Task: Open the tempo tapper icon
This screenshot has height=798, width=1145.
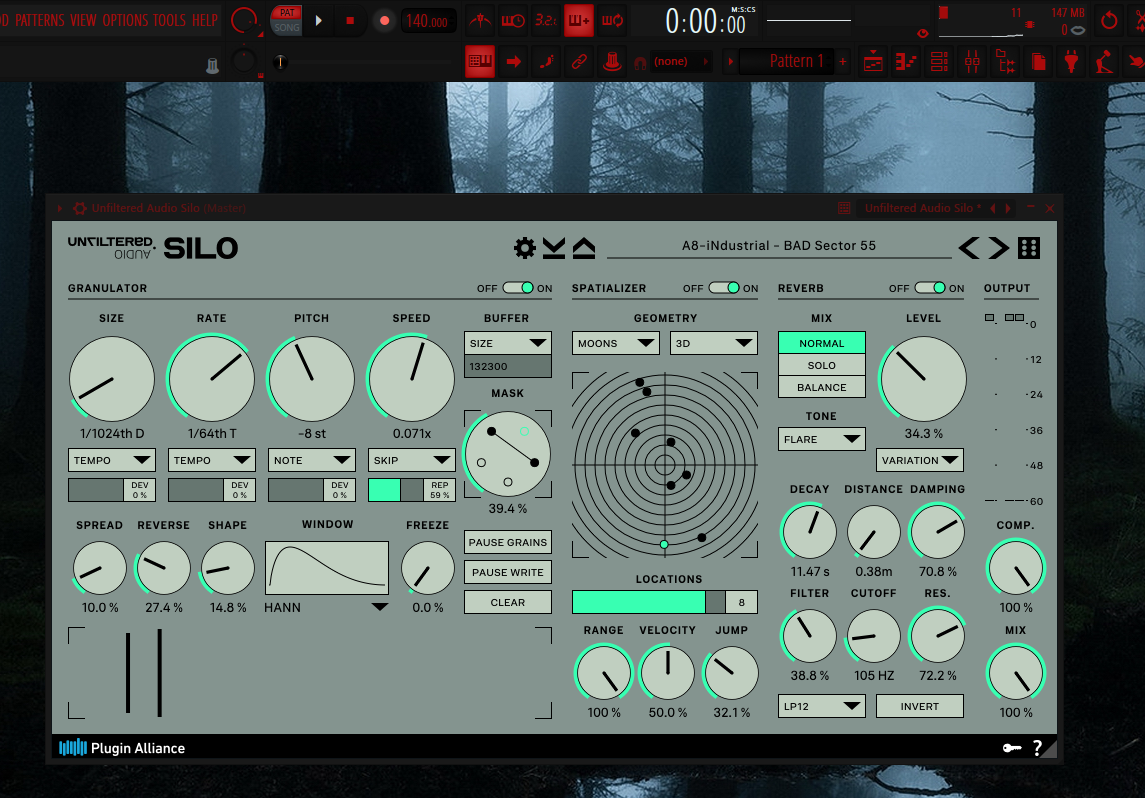Action: point(1104,62)
